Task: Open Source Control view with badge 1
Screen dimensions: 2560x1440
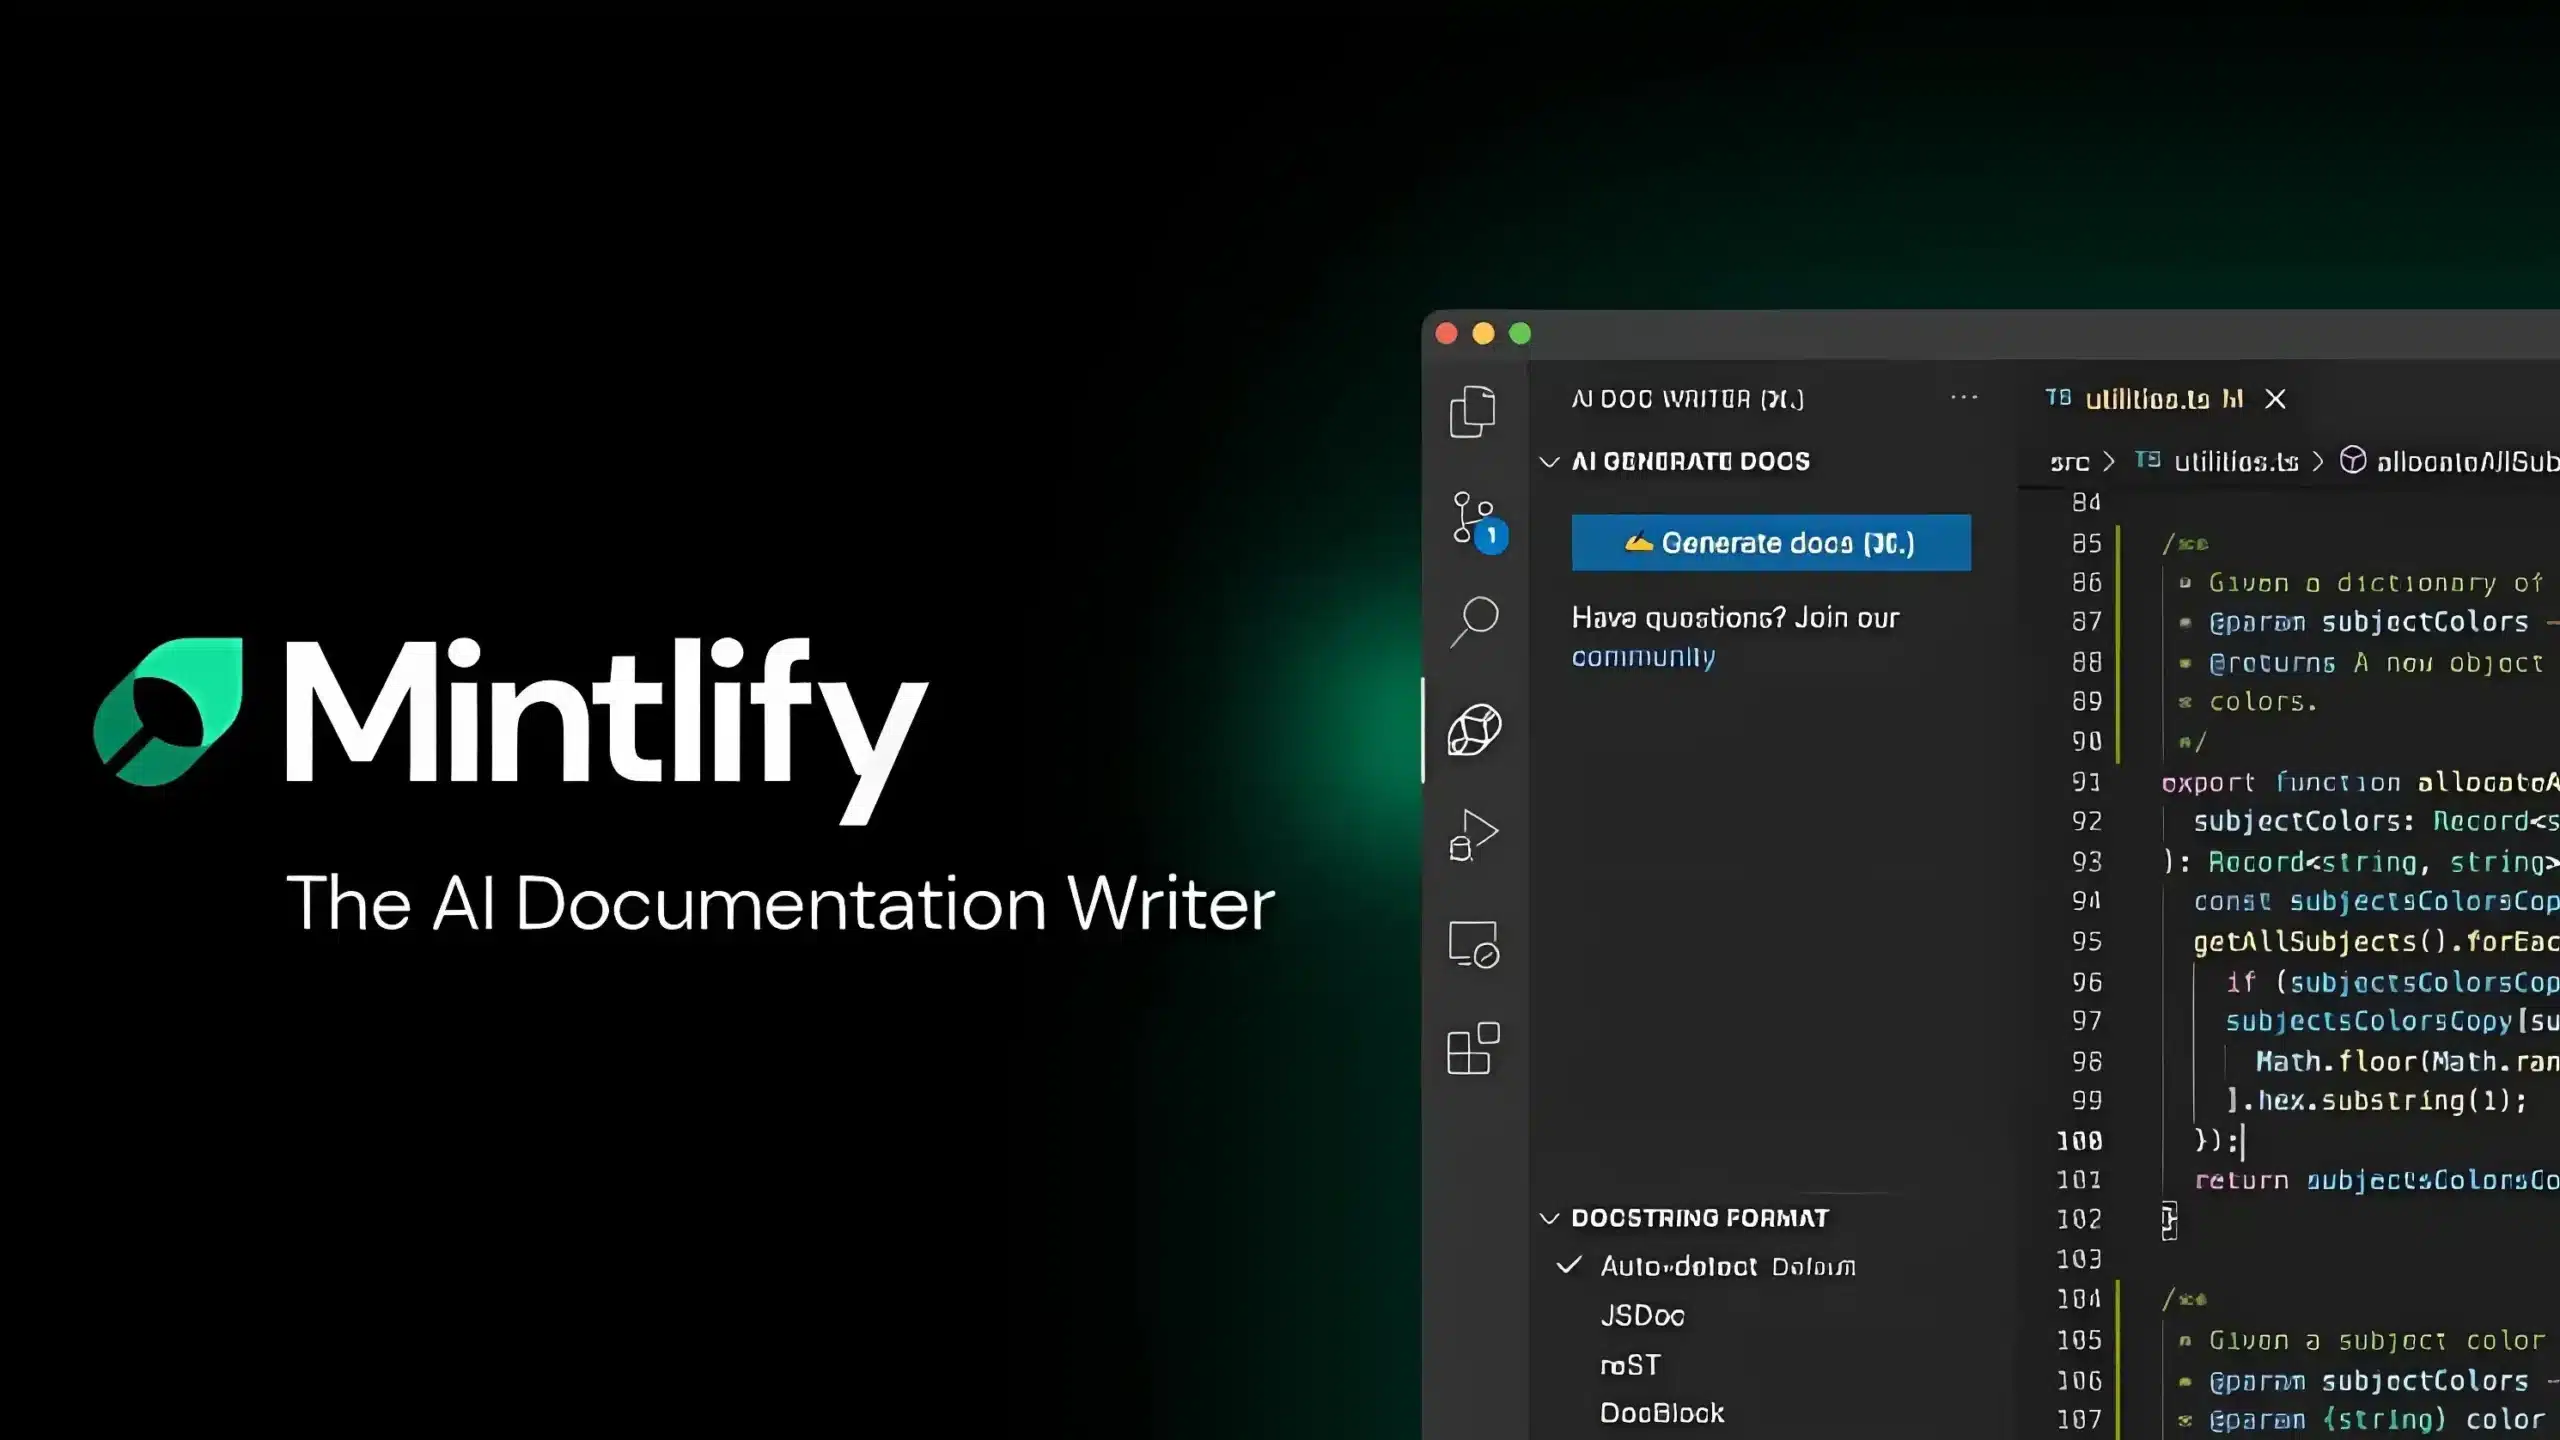Action: (1478, 521)
